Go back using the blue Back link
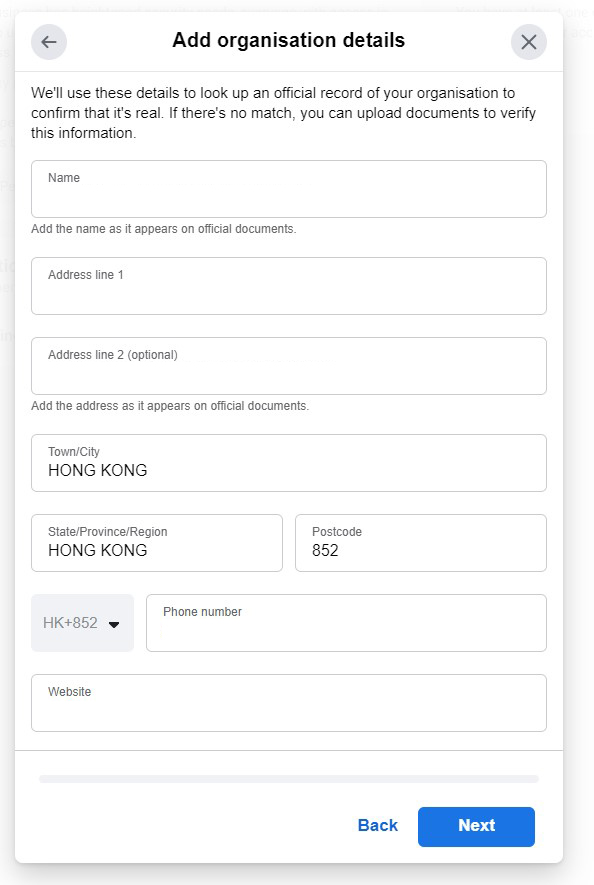 (x=378, y=825)
